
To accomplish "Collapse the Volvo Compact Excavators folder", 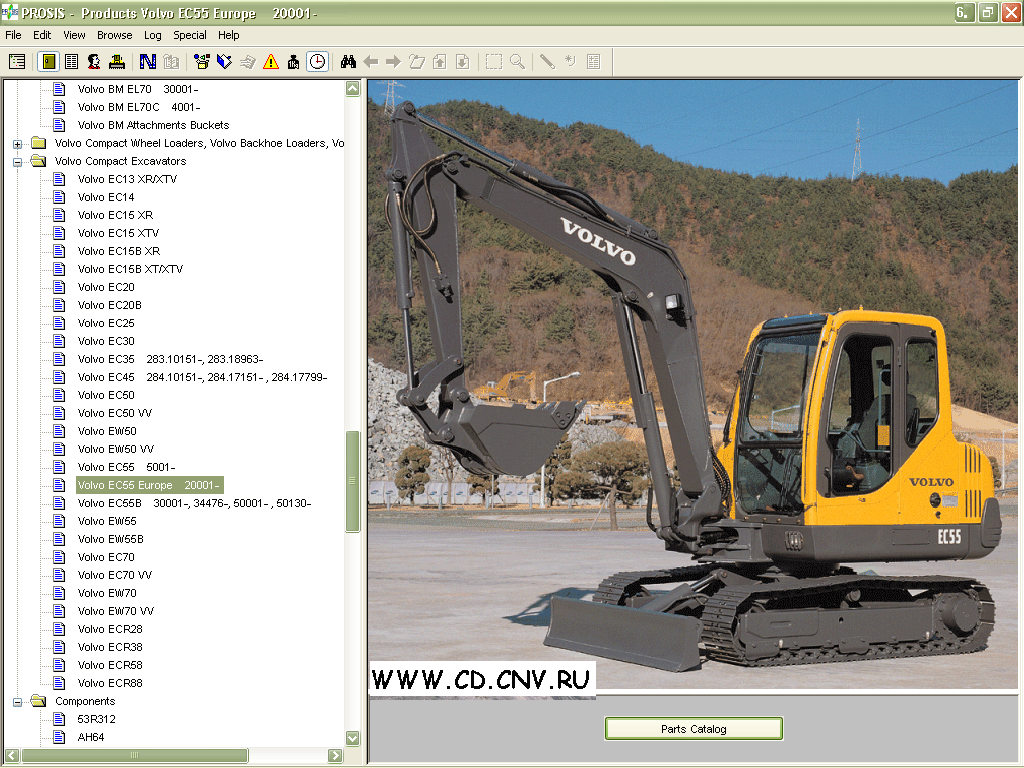I will point(18,162).
